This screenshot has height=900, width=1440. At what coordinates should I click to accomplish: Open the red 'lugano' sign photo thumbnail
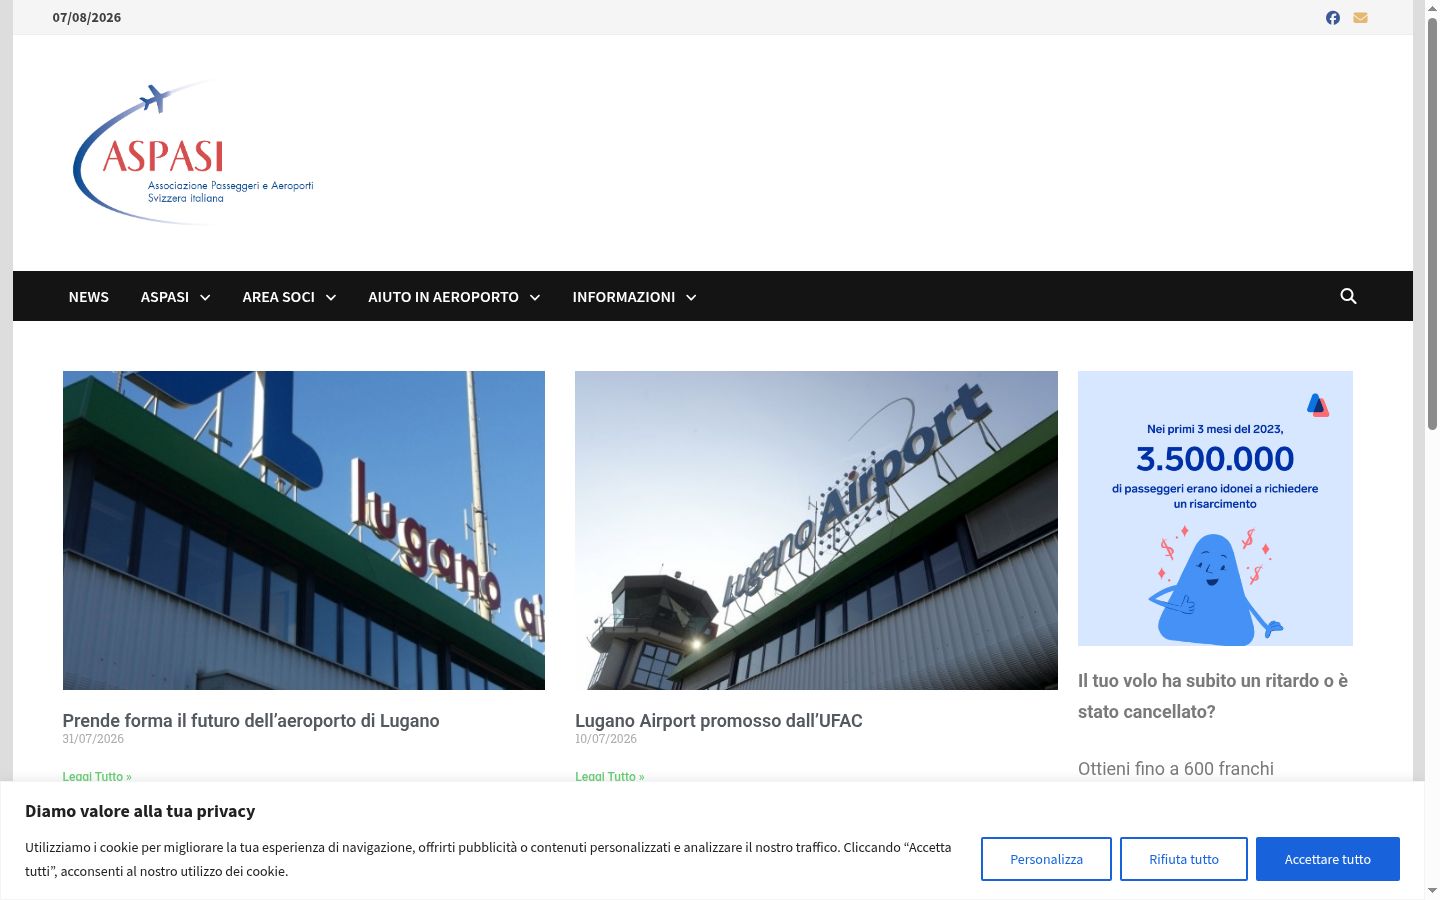[x=304, y=530]
